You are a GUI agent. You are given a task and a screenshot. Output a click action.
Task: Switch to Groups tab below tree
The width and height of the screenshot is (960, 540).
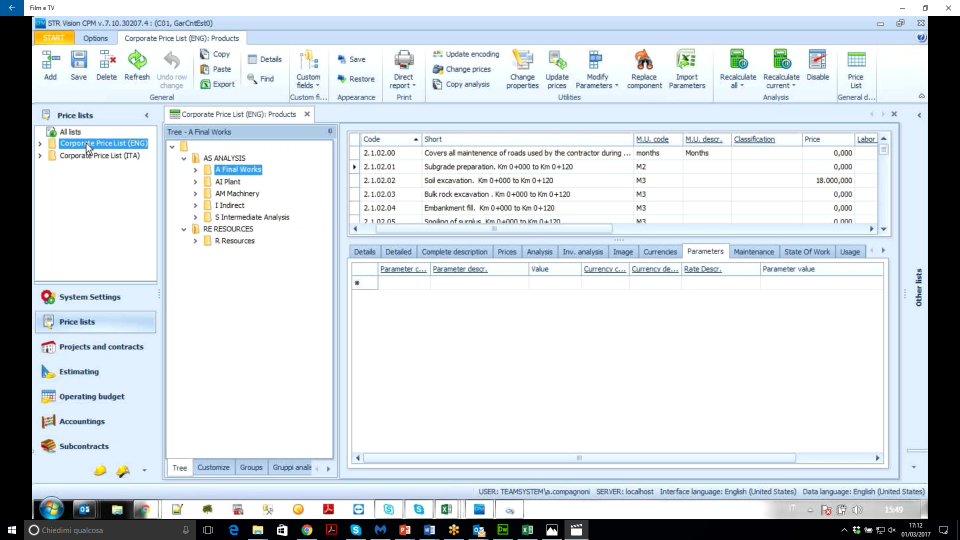tap(251, 467)
